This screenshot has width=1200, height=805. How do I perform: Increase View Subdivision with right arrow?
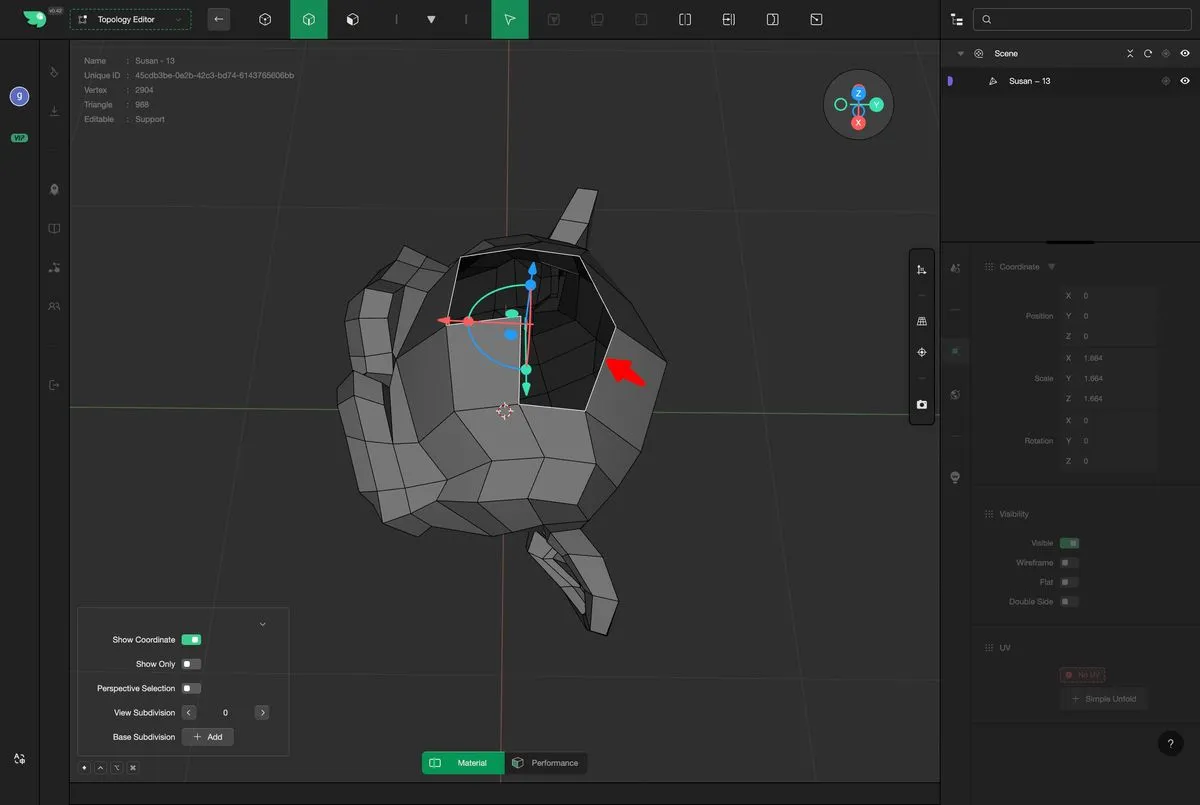tap(262, 713)
